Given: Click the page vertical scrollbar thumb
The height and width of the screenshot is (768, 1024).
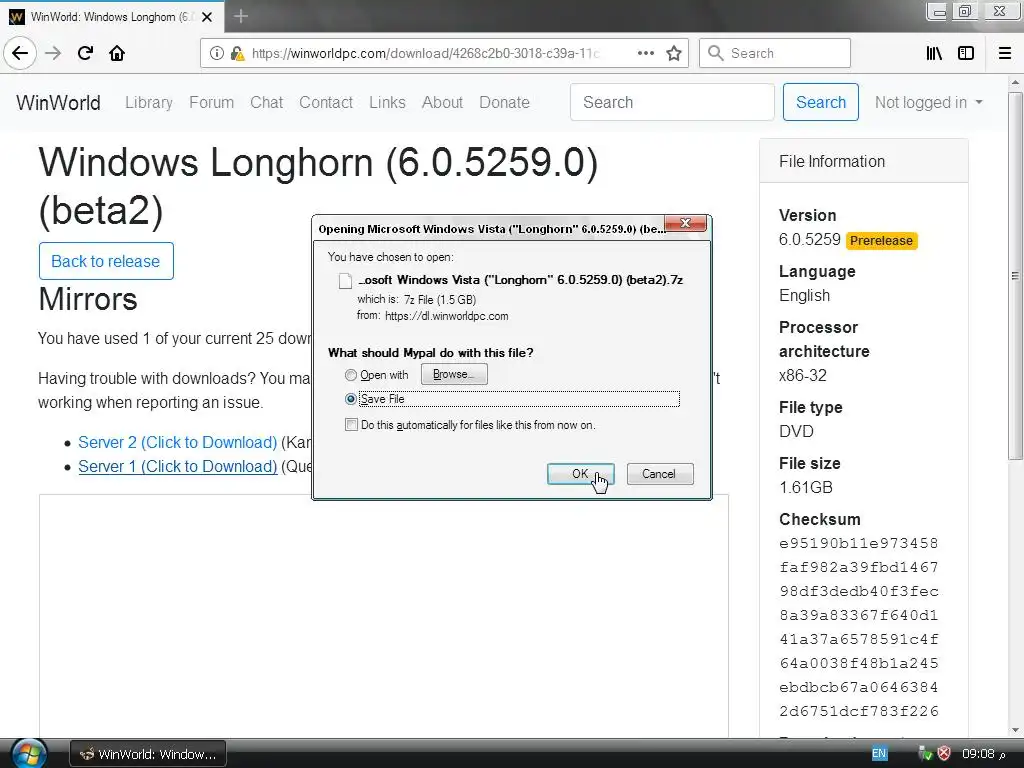Looking at the screenshot, I should coord(1015,276).
